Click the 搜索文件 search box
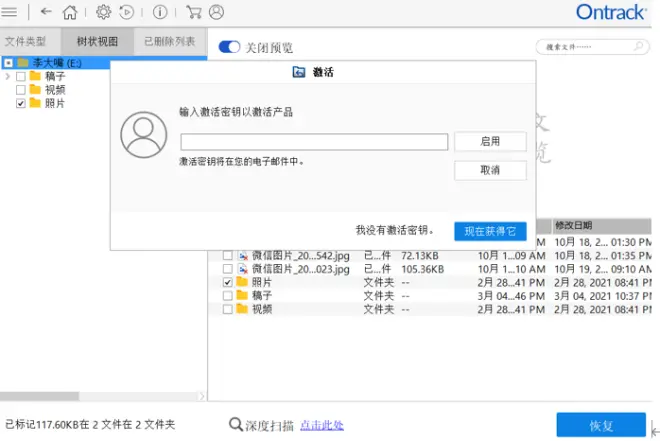This screenshot has height=441, width=660. tap(592, 46)
